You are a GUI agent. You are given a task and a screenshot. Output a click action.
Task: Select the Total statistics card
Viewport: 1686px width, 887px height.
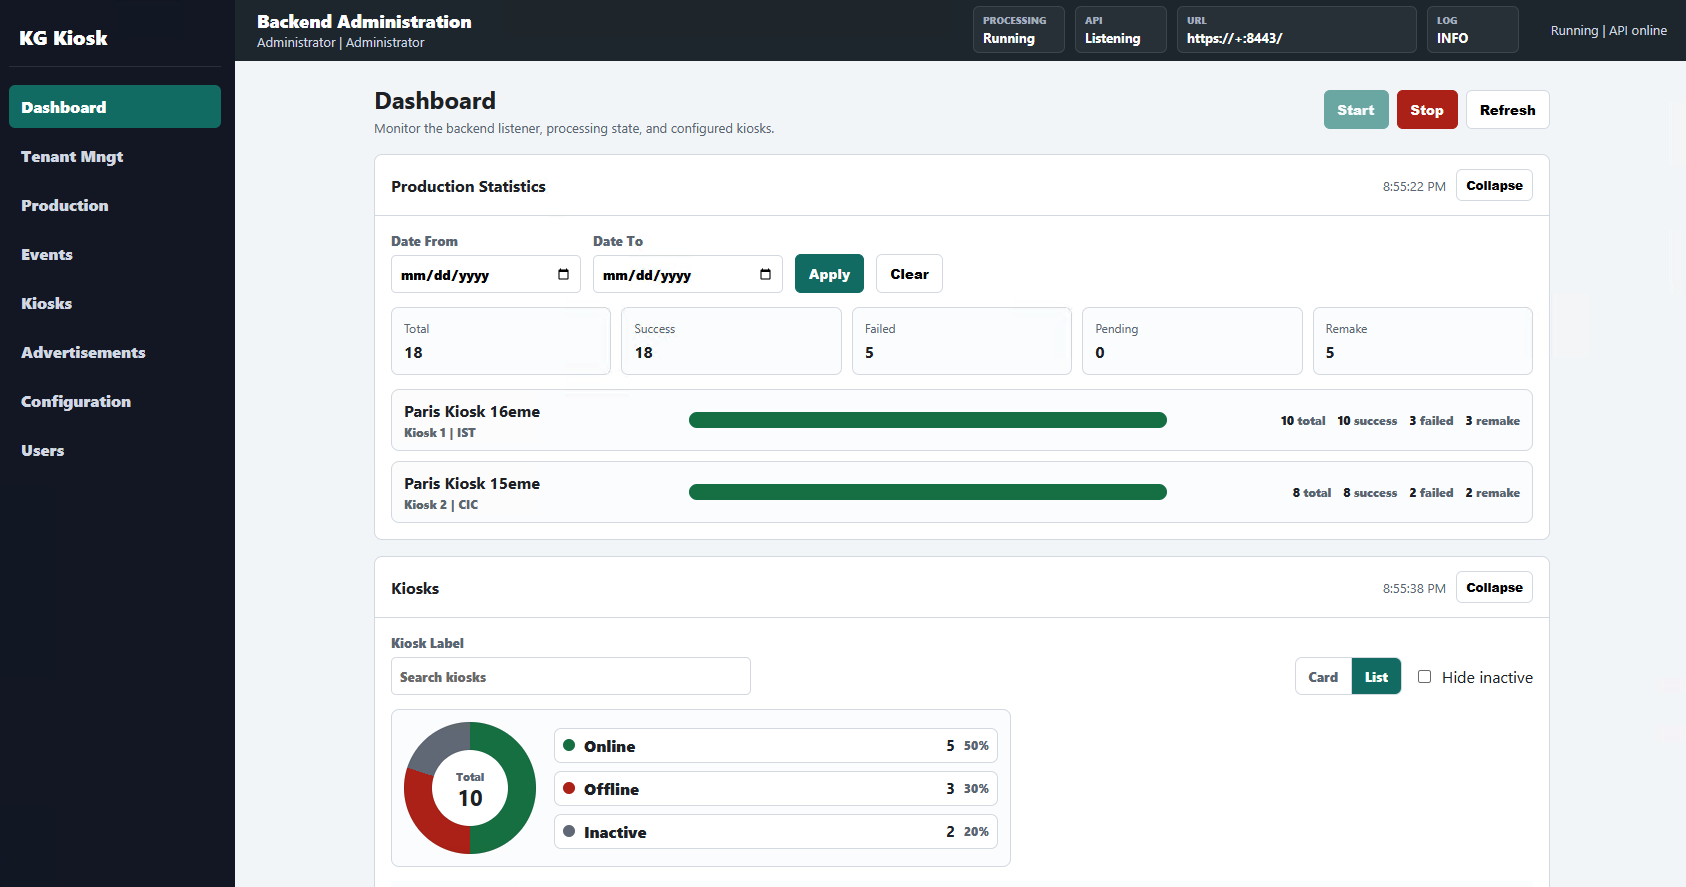click(x=501, y=341)
